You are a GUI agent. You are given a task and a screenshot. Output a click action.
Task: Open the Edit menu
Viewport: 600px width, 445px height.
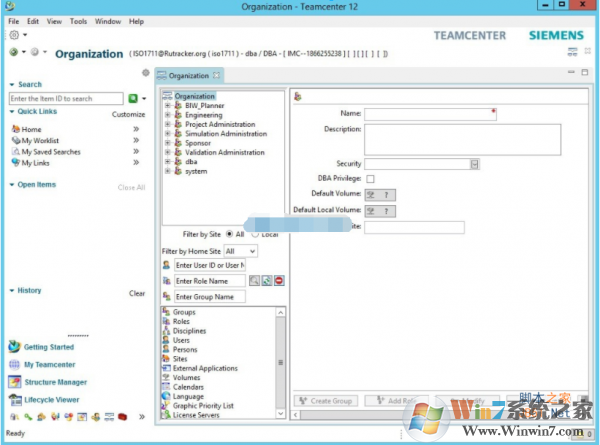coord(33,21)
